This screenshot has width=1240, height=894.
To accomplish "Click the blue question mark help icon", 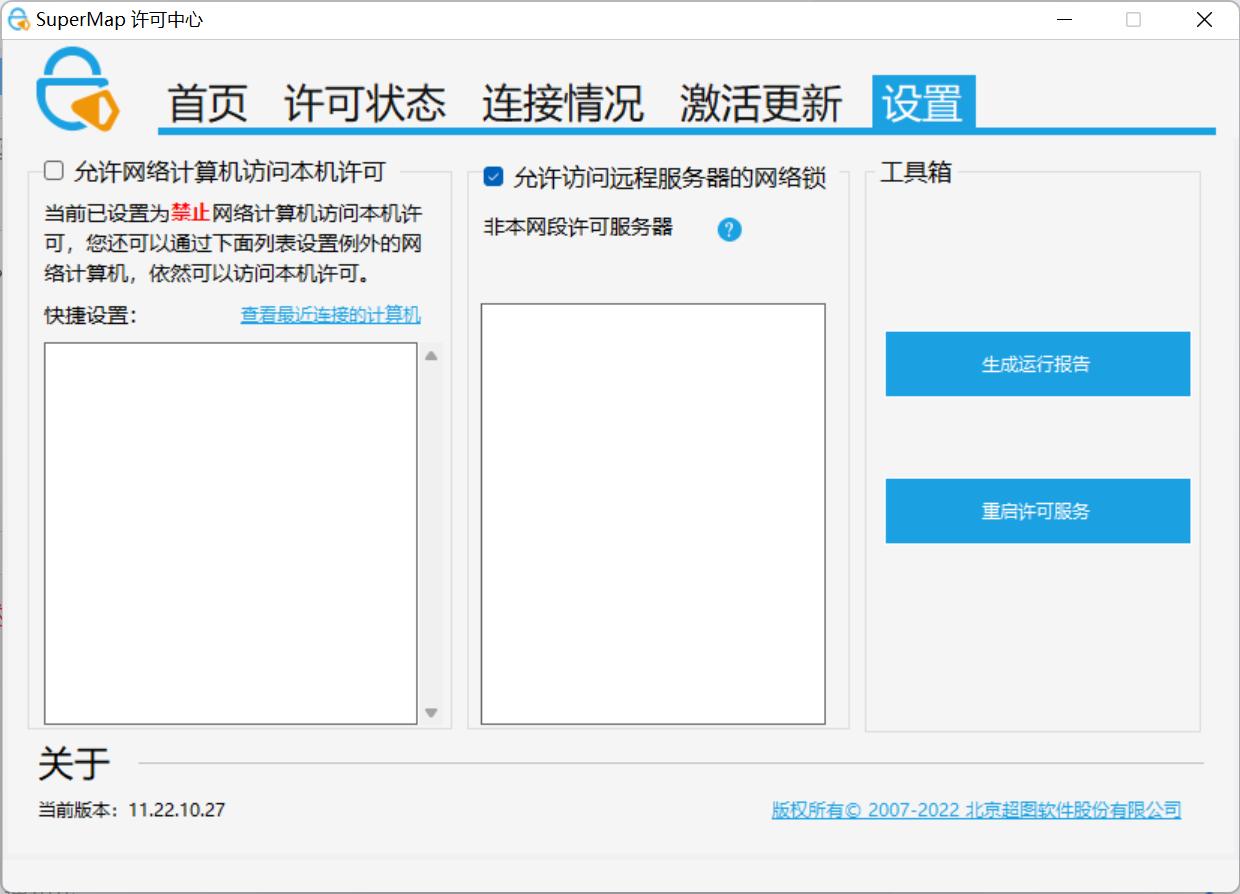I will tap(730, 230).
